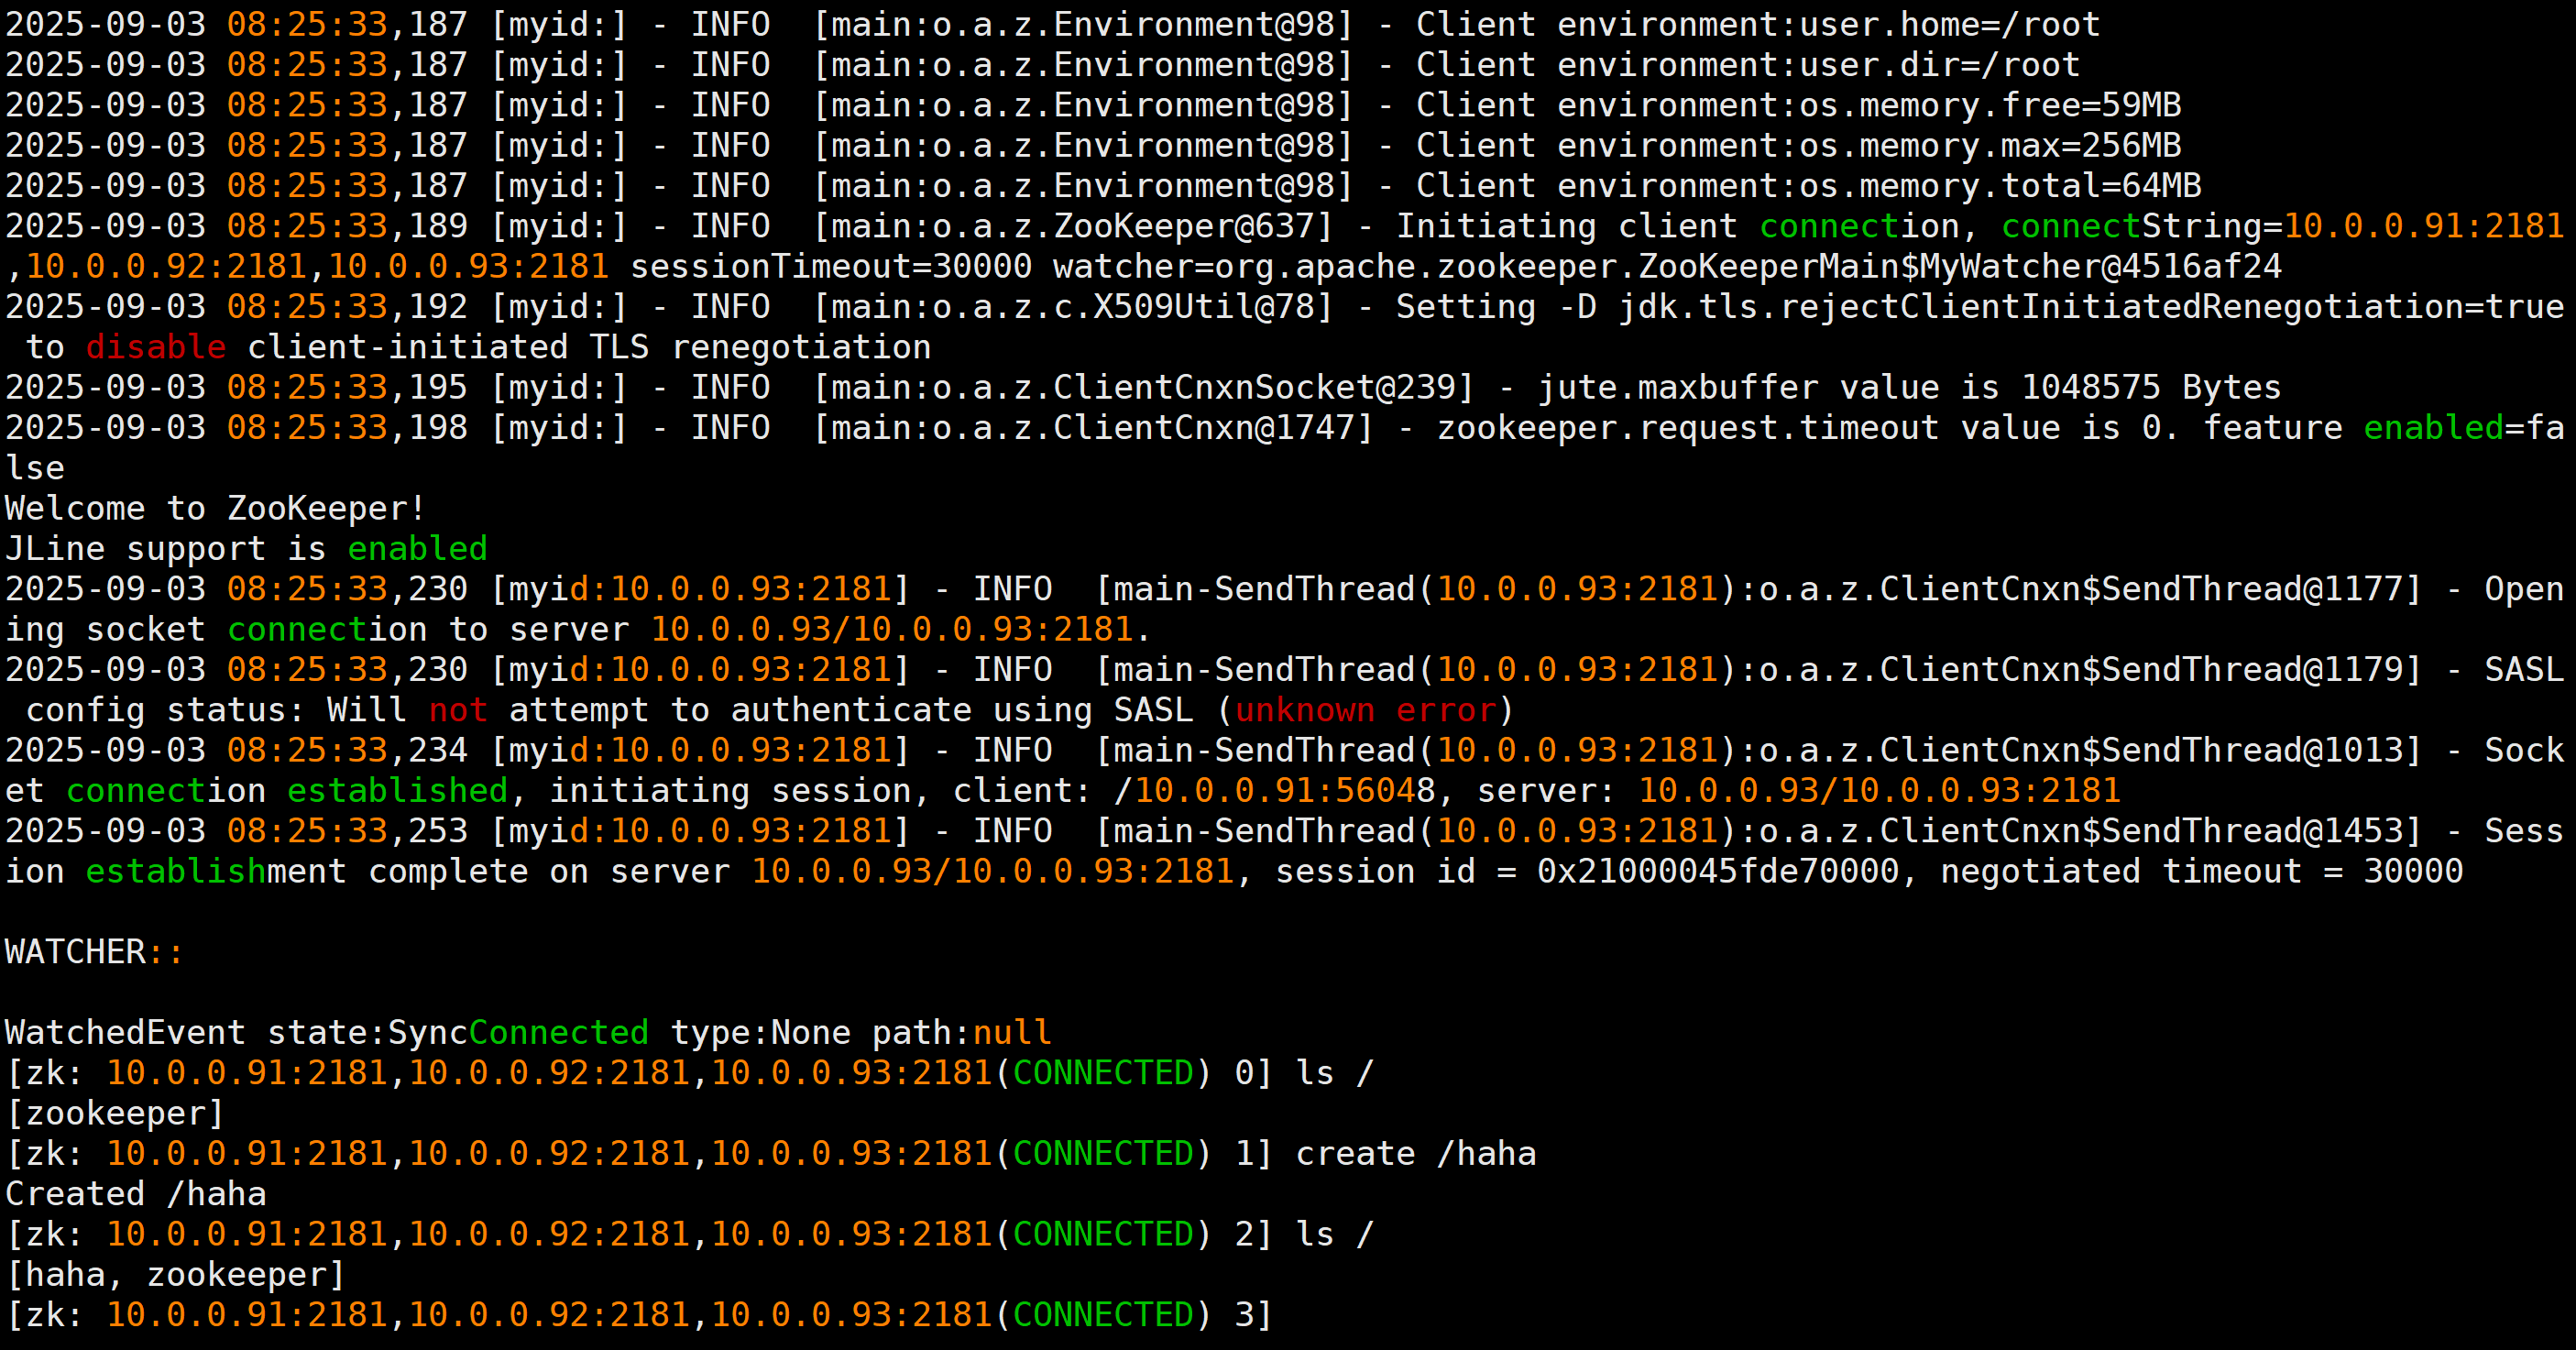Click the 'WATCHER::' text
2576x1350 pixels.
(x=94, y=951)
